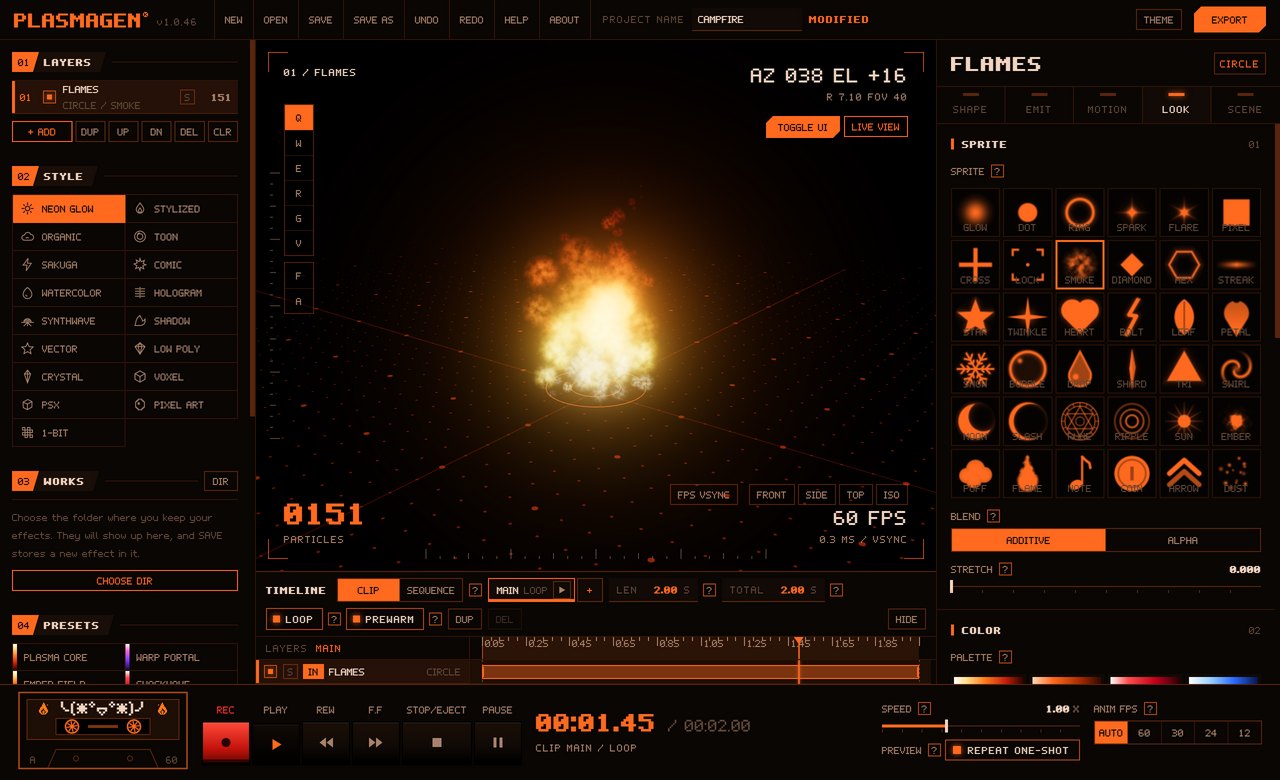Click the Play transport button

(x=276, y=743)
